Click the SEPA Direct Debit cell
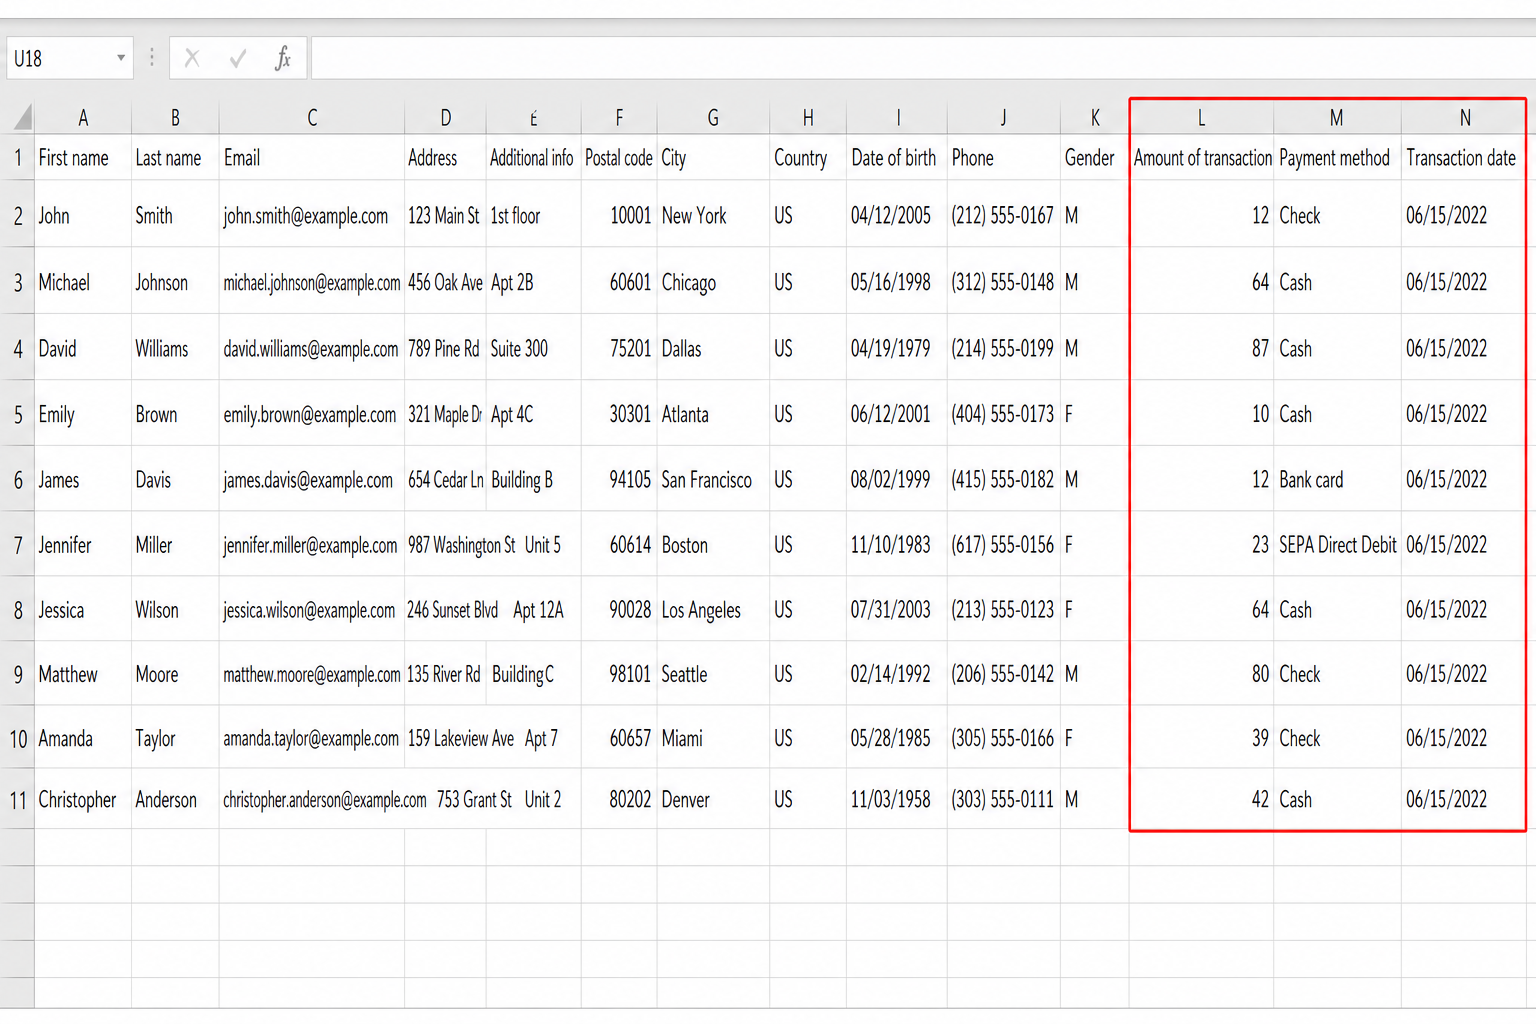 [1337, 545]
